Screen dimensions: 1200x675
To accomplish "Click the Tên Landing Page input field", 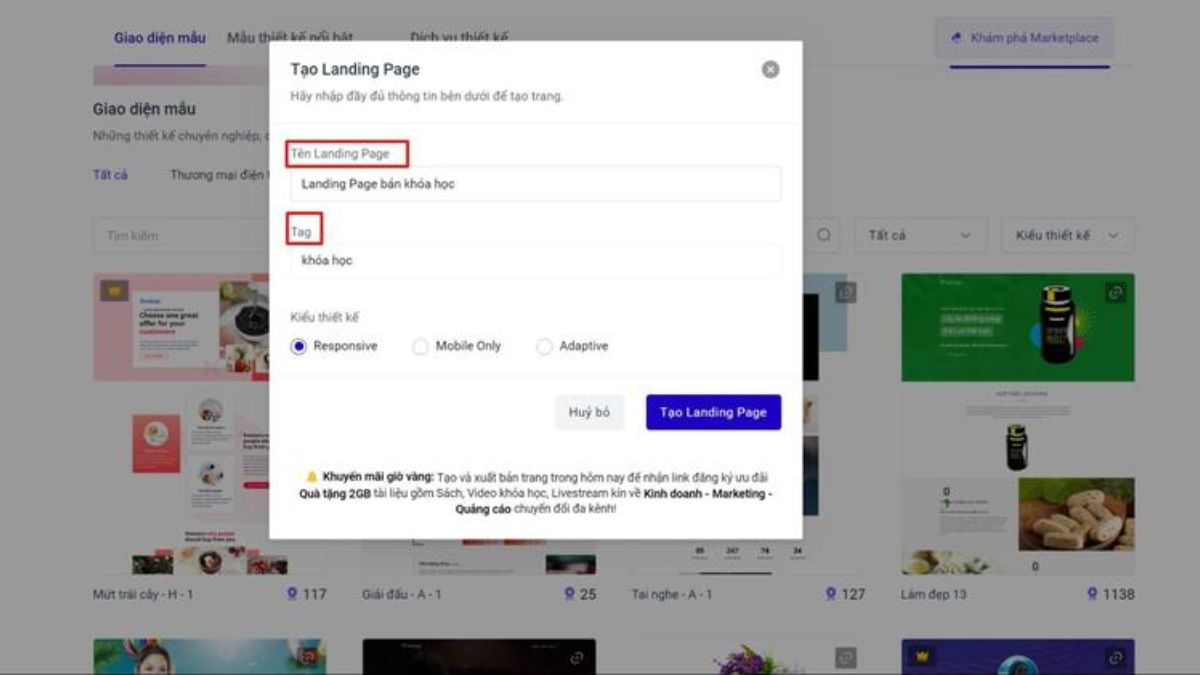I will point(535,184).
